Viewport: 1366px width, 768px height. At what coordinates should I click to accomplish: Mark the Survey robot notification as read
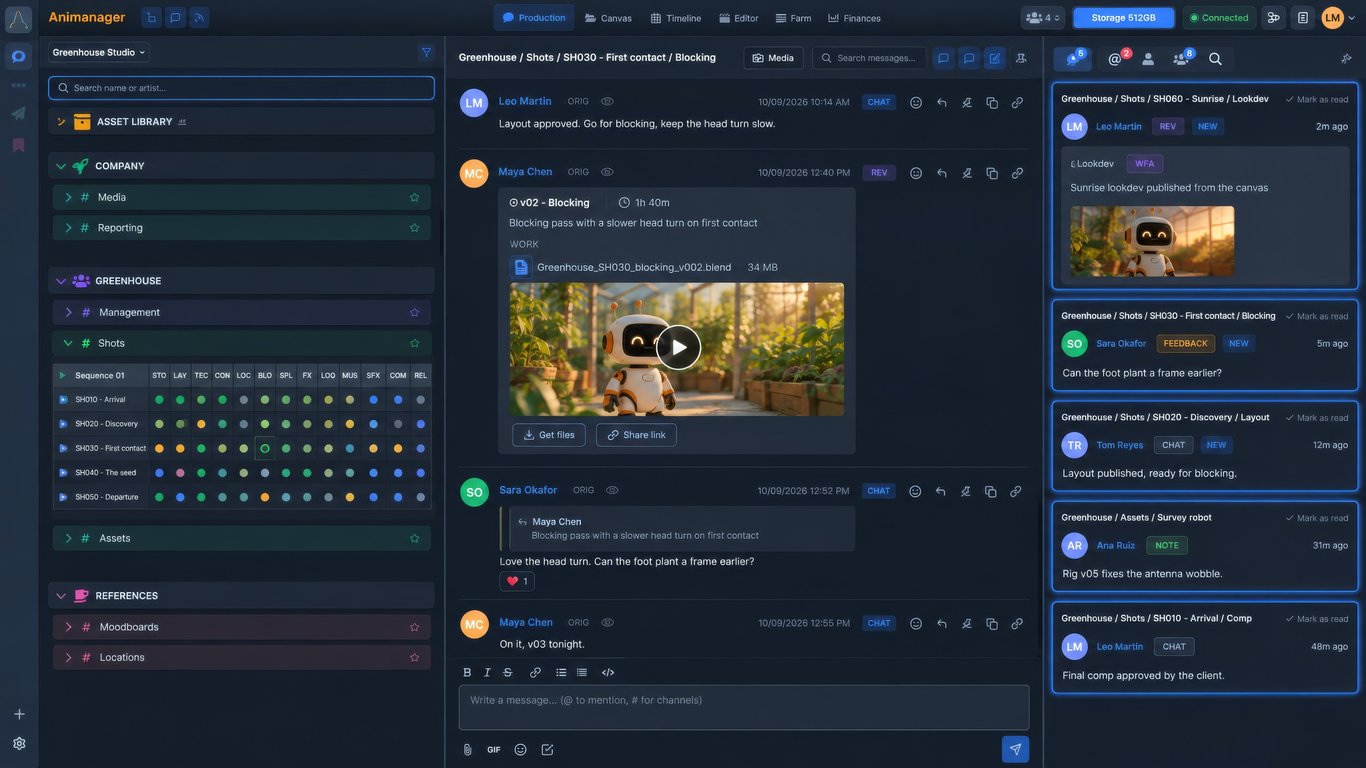1317,518
